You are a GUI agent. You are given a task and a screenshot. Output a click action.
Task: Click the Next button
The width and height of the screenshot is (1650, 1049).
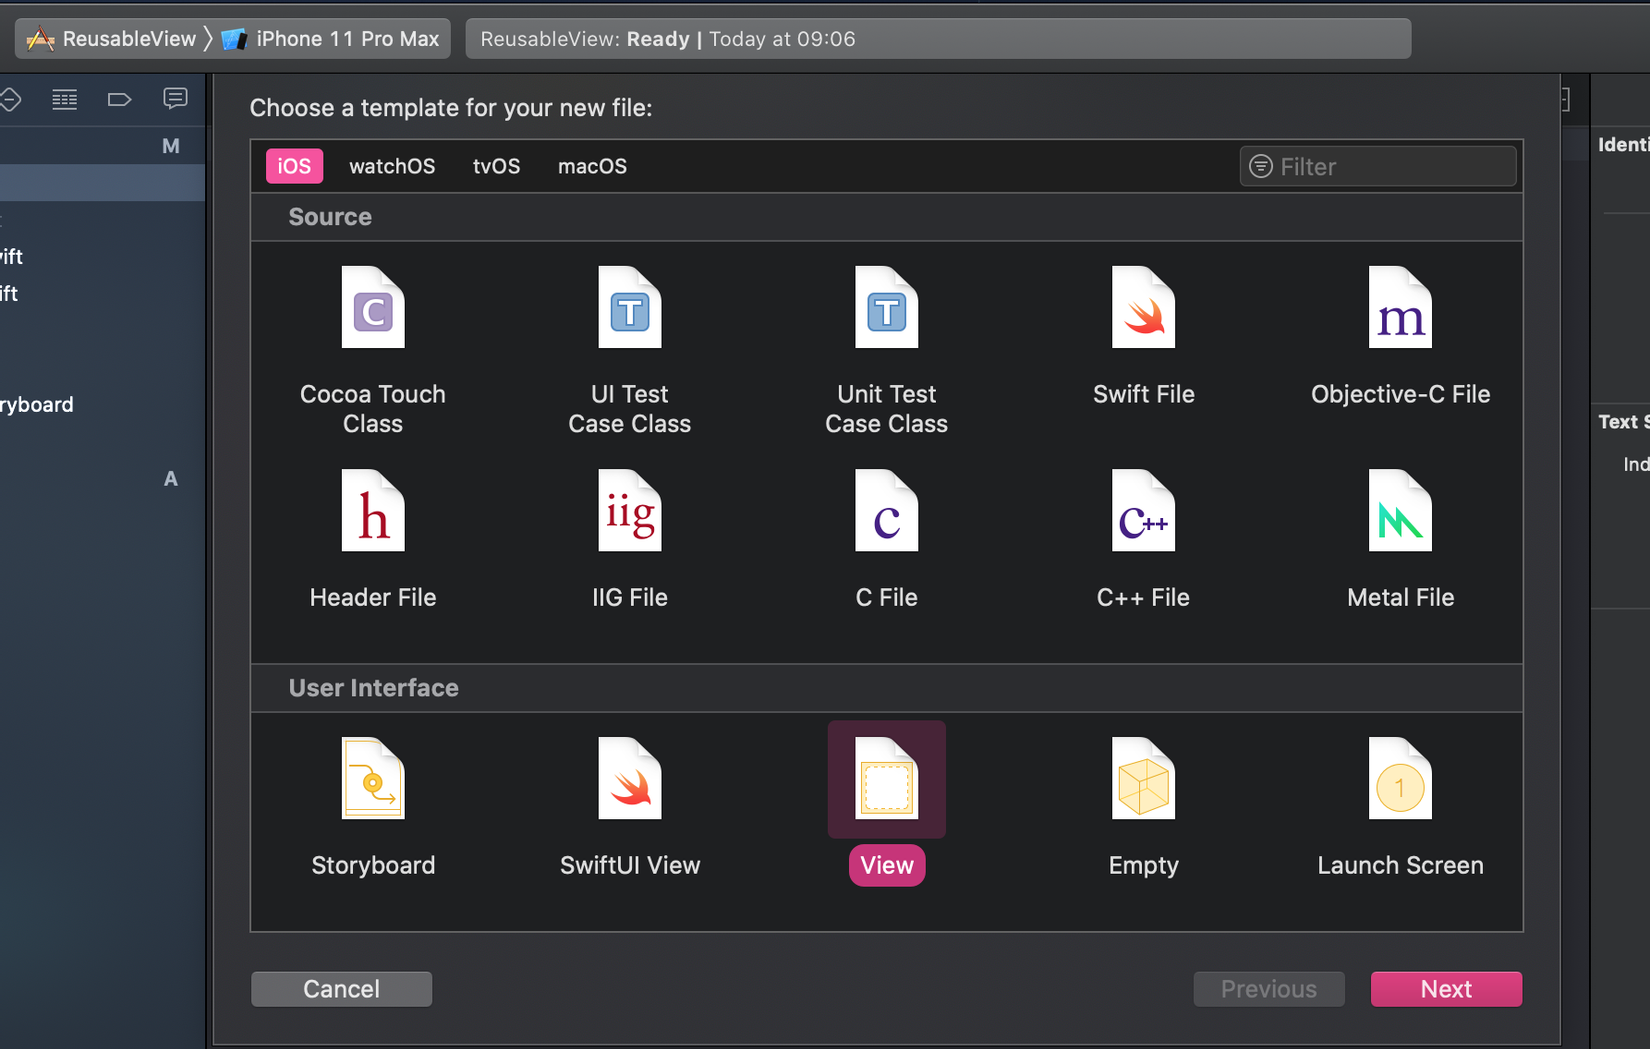pos(1446,989)
